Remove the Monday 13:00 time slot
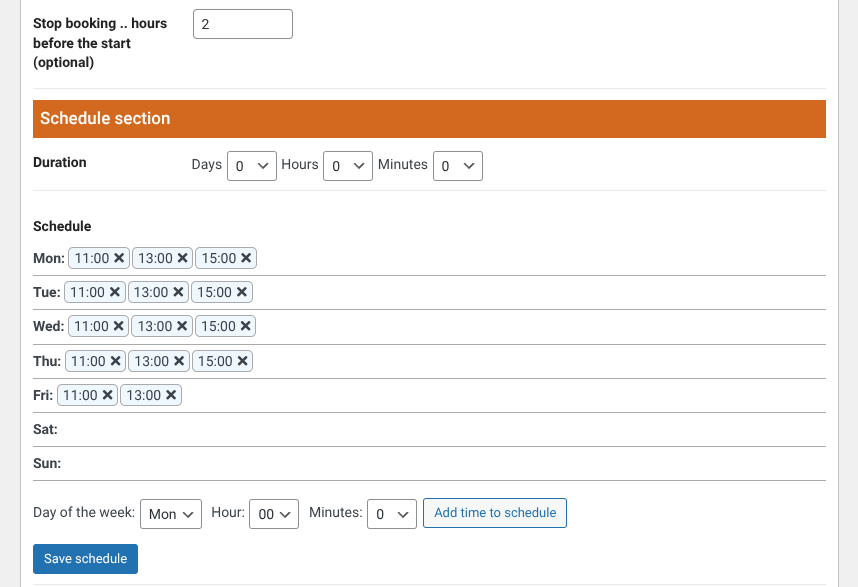Image resolution: width=858 pixels, height=587 pixels. pos(183,258)
